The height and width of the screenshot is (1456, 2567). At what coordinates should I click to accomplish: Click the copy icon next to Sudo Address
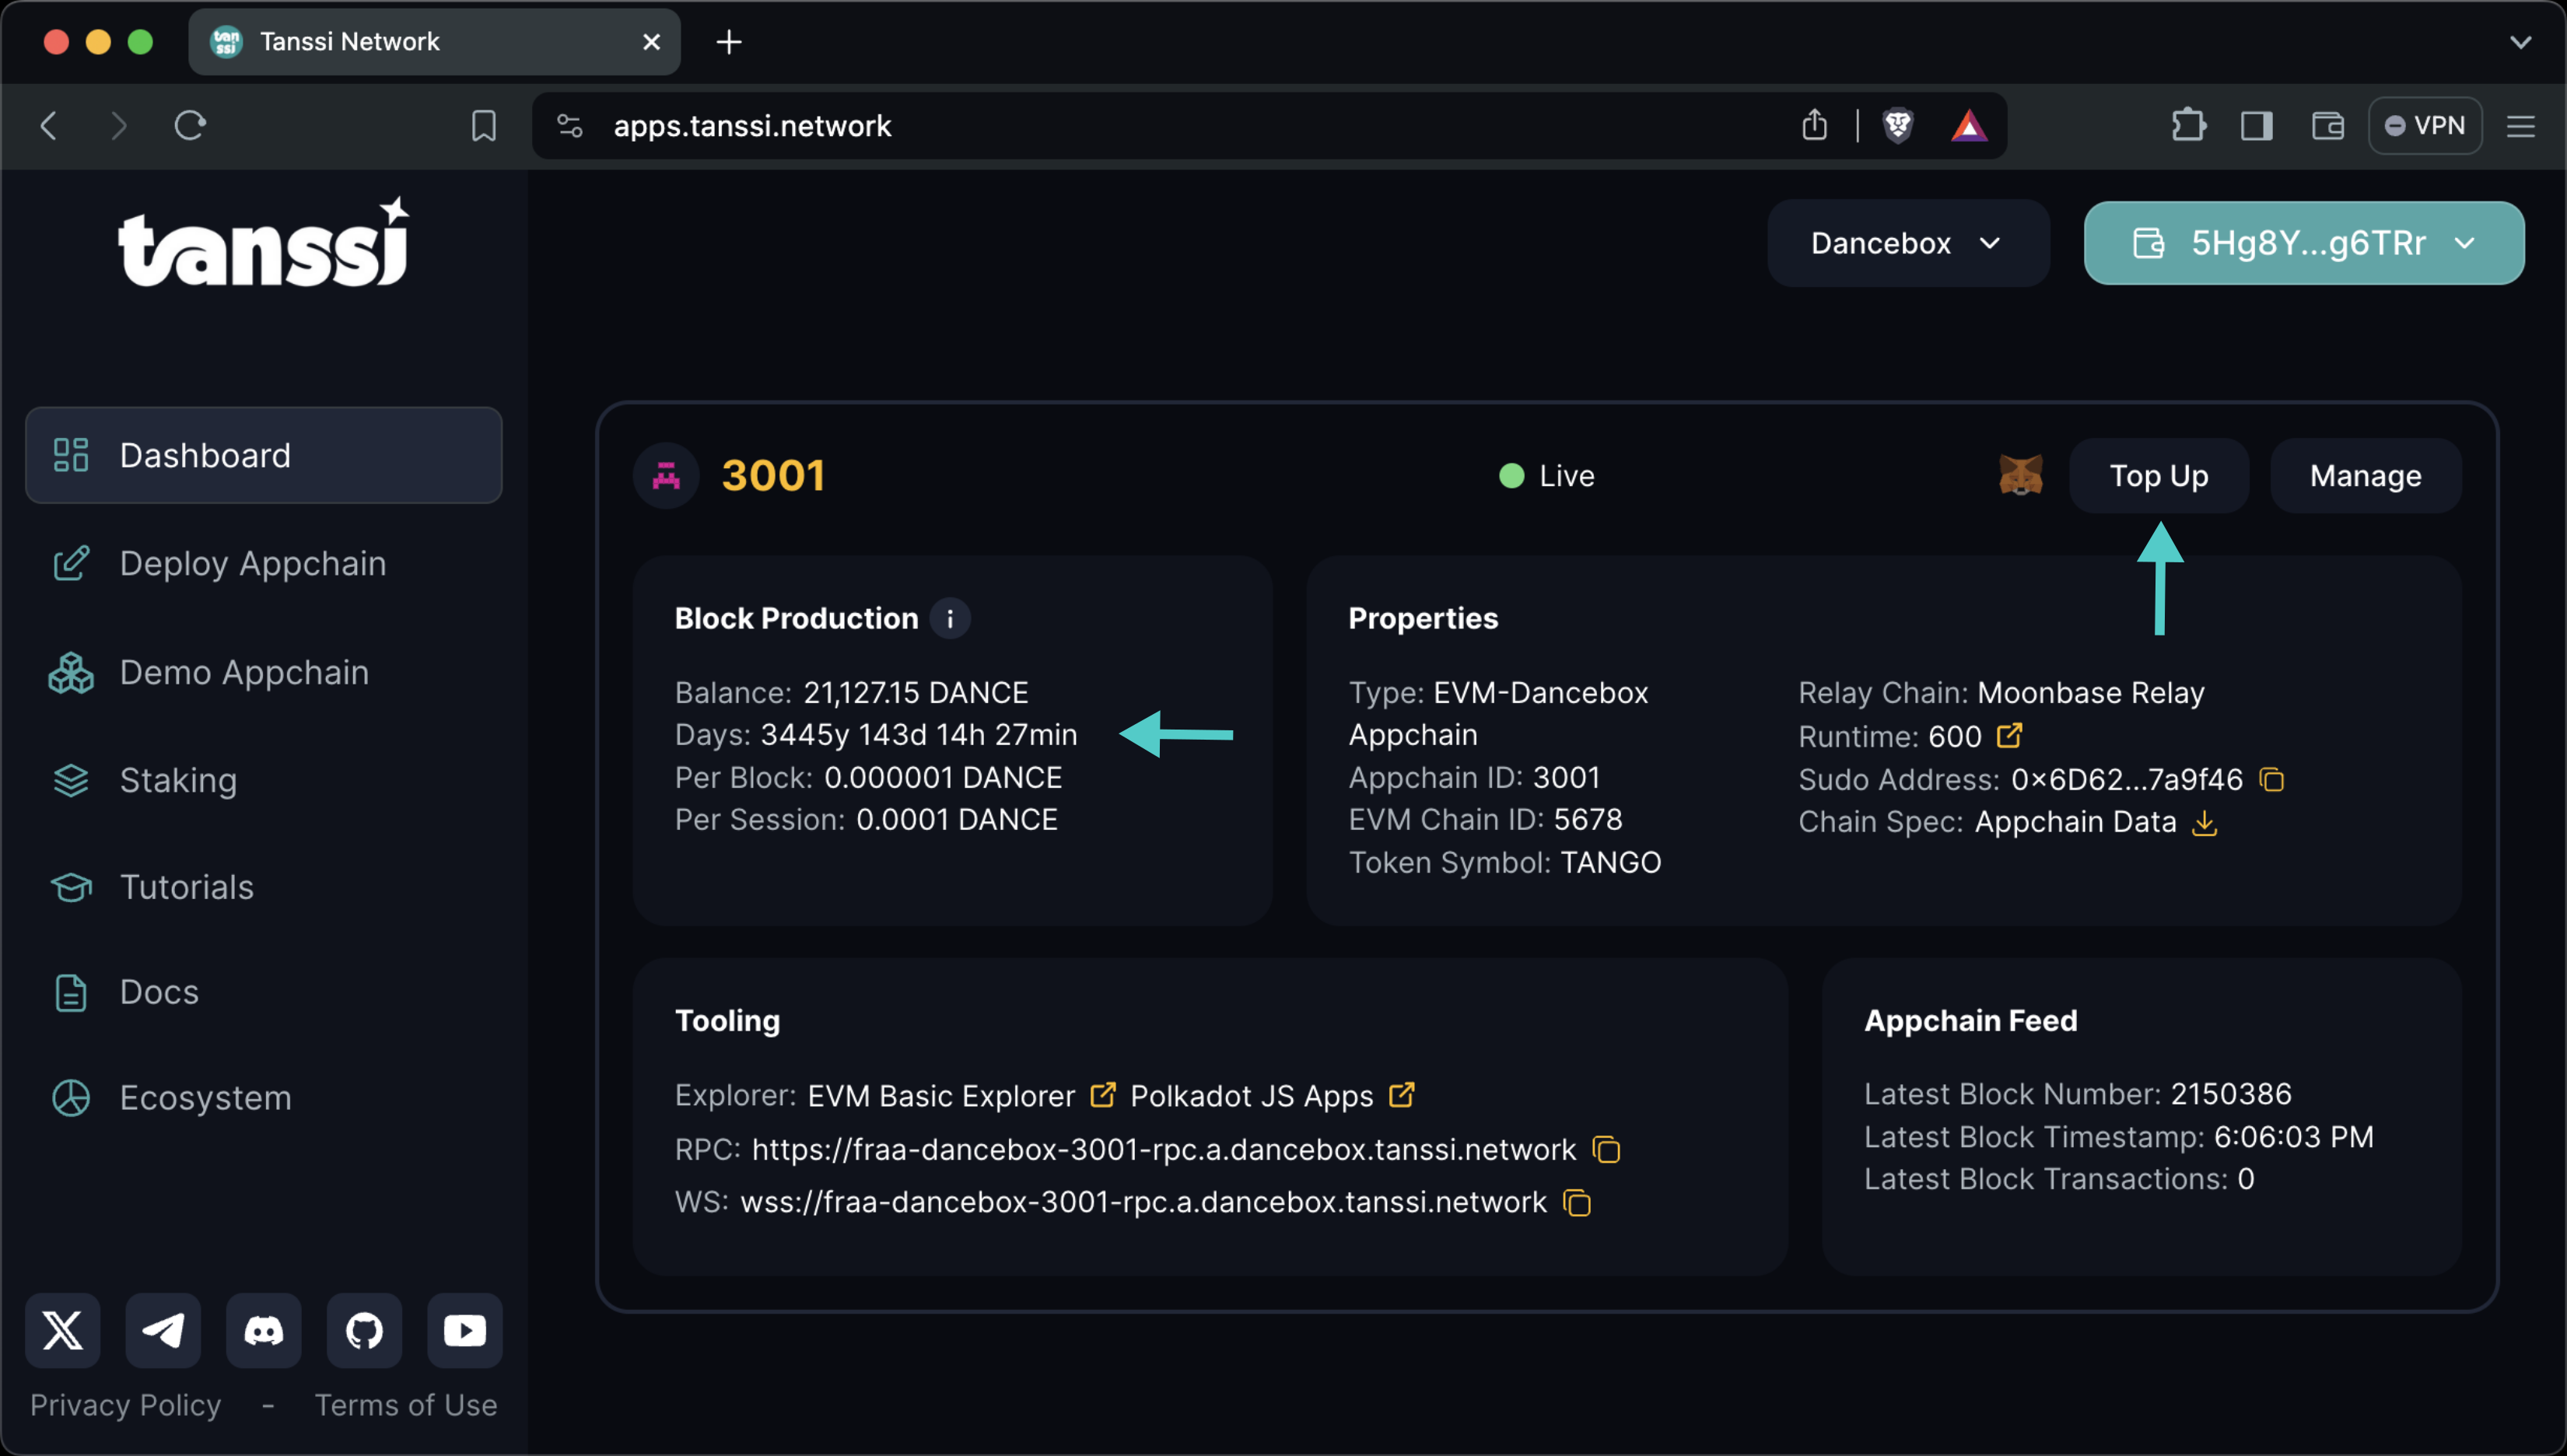click(x=2275, y=777)
